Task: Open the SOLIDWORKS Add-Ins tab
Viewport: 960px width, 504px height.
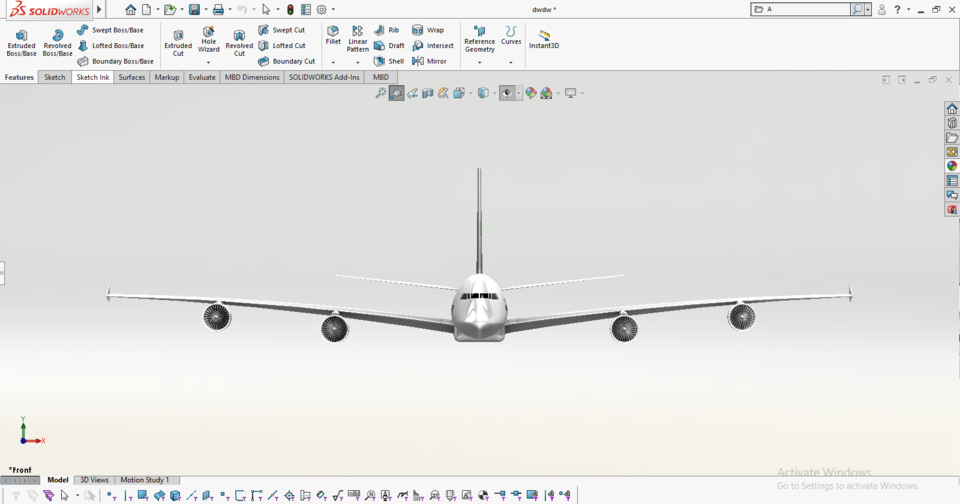Action: coord(324,77)
